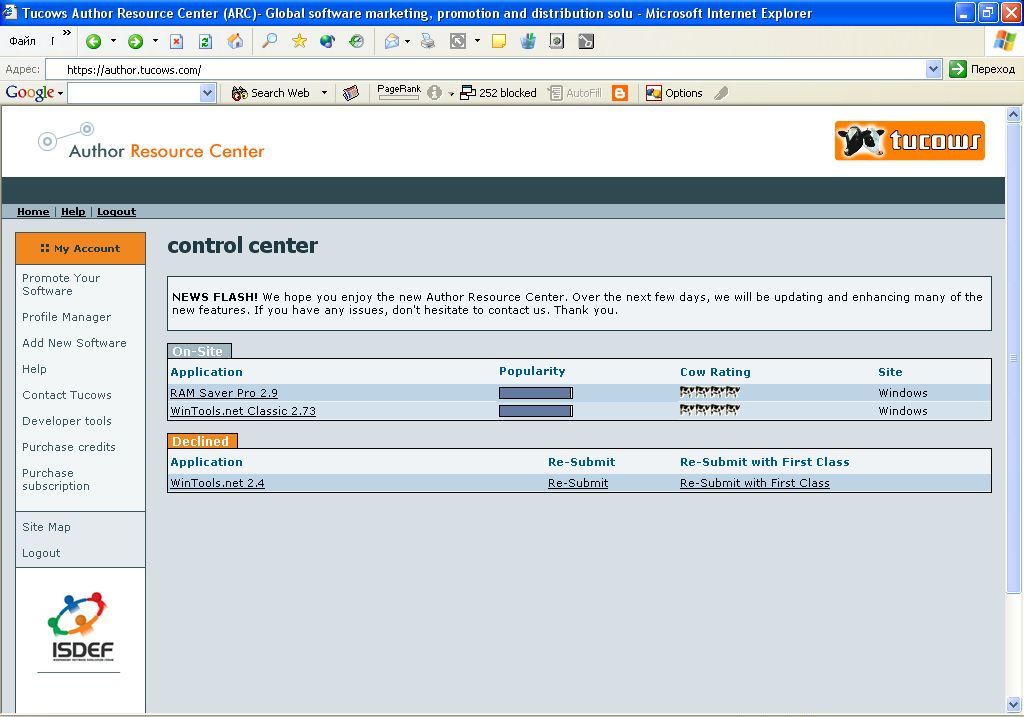Image resolution: width=1024 pixels, height=717 pixels.
Task: Open the address bar dropdown arrow
Action: (x=933, y=69)
